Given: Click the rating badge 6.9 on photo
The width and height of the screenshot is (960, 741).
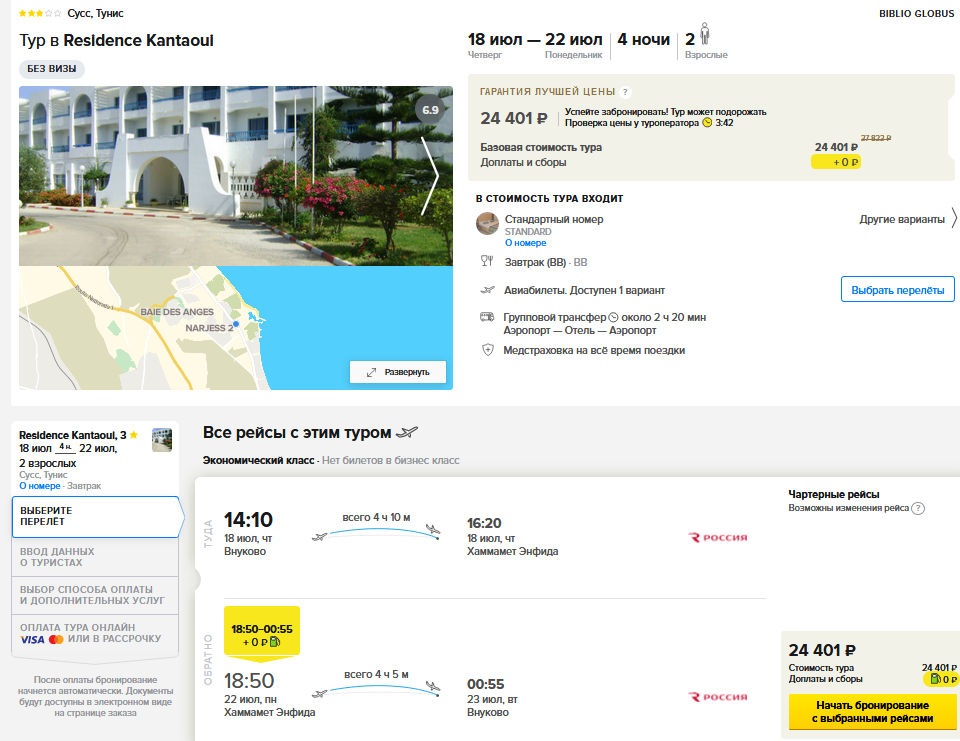Looking at the screenshot, I should coord(430,109).
